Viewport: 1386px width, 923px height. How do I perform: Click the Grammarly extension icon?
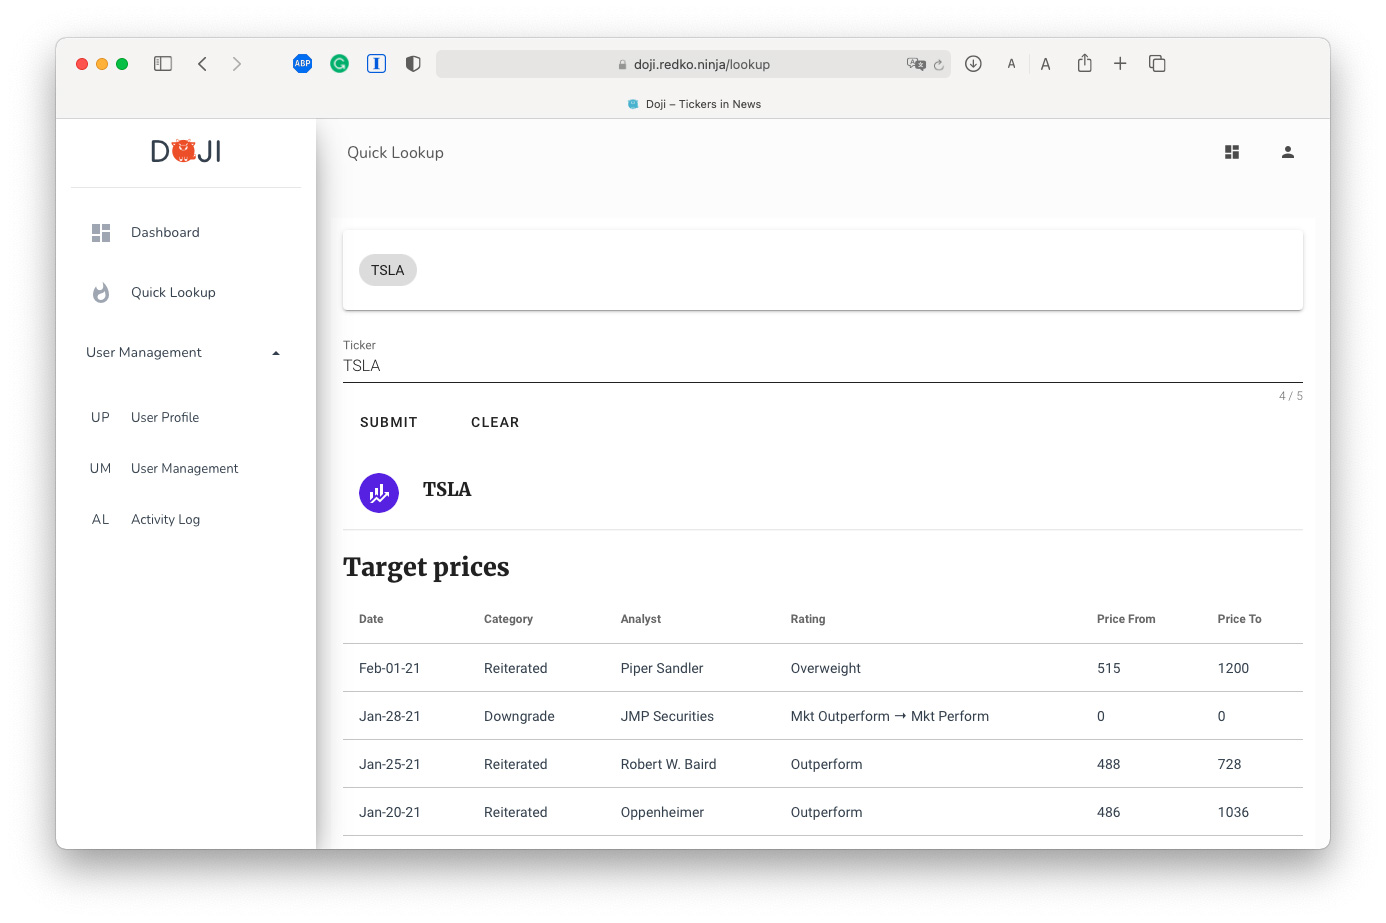coord(340,64)
